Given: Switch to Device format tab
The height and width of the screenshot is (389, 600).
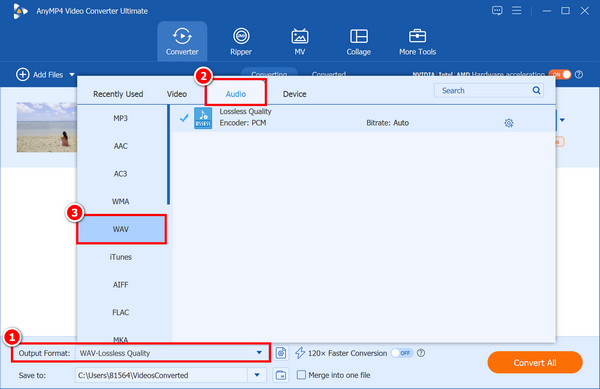Looking at the screenshot, I should pyautogui.click(x=294, y=94).
